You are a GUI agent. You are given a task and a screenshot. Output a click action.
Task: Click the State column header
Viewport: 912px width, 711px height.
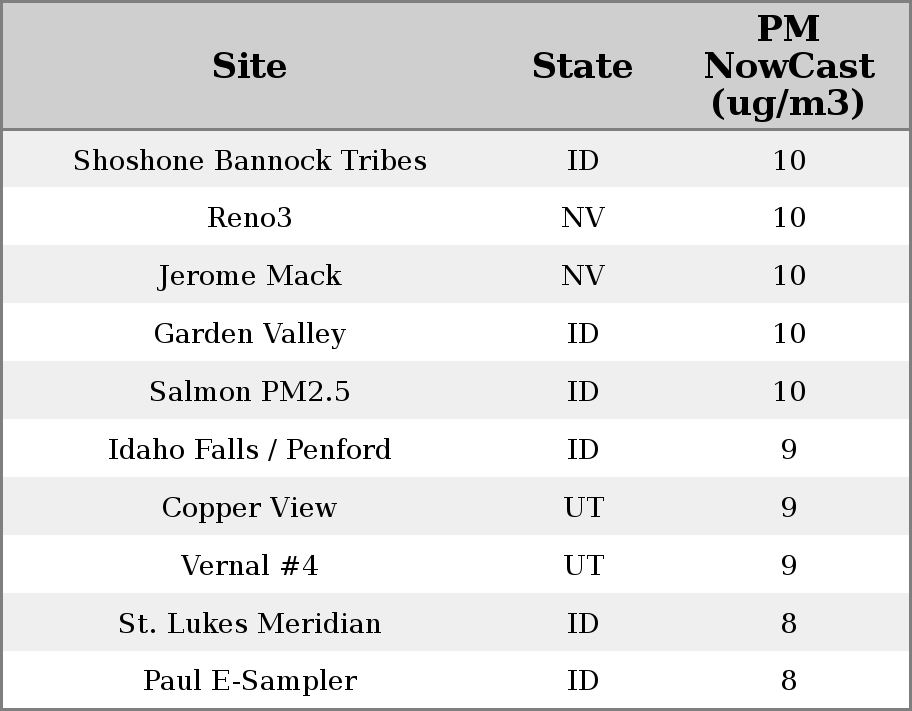tap(582, 66)
